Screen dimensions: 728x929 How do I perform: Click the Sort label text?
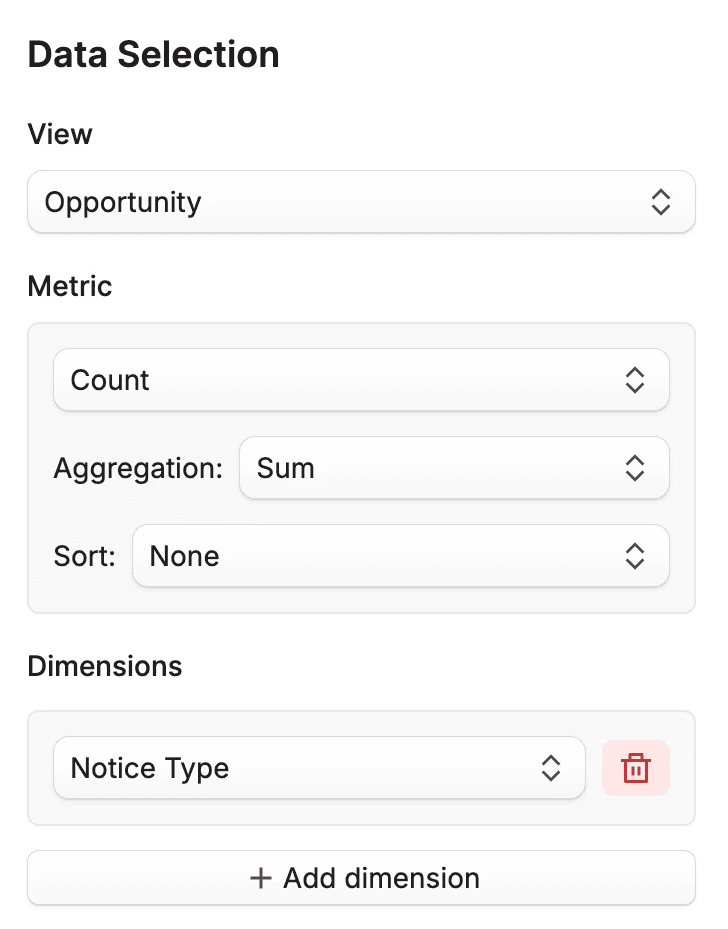click(x=85, y=556)
